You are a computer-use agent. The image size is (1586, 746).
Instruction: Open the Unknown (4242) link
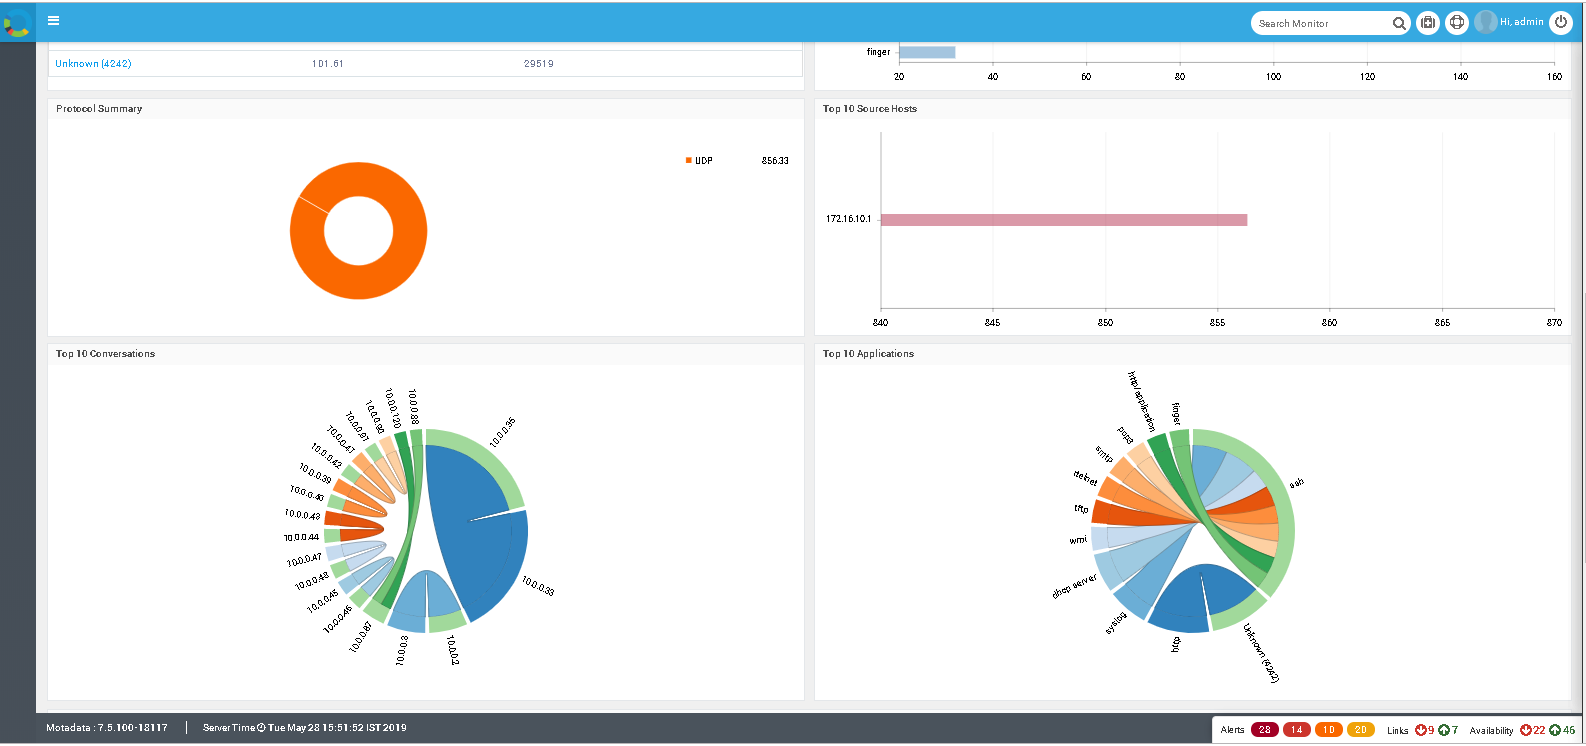pos(93,63)
